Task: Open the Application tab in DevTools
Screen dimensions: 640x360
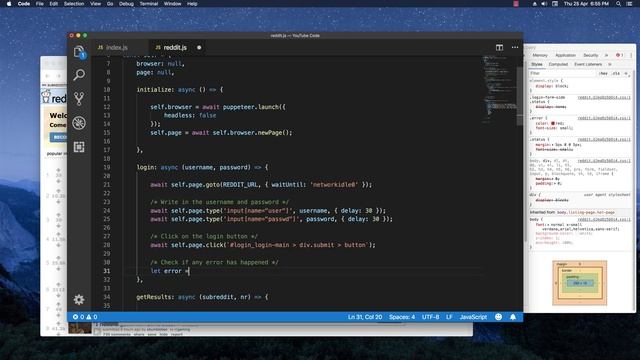Action: tap(565, 55)
